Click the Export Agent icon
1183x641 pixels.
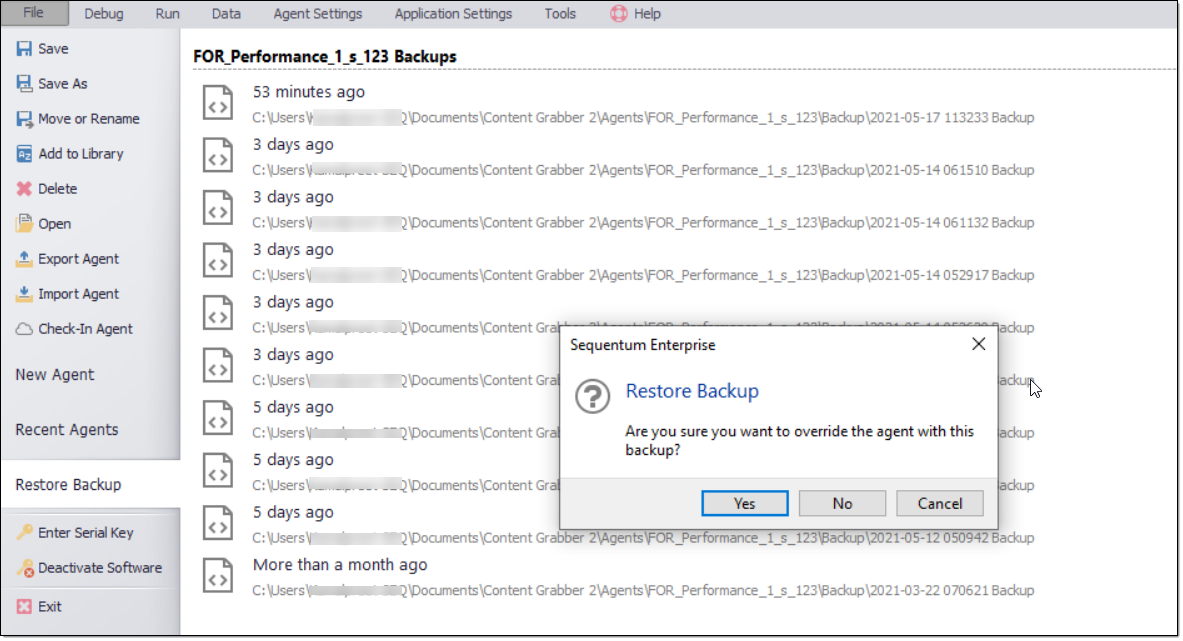[x=24, y=259]
